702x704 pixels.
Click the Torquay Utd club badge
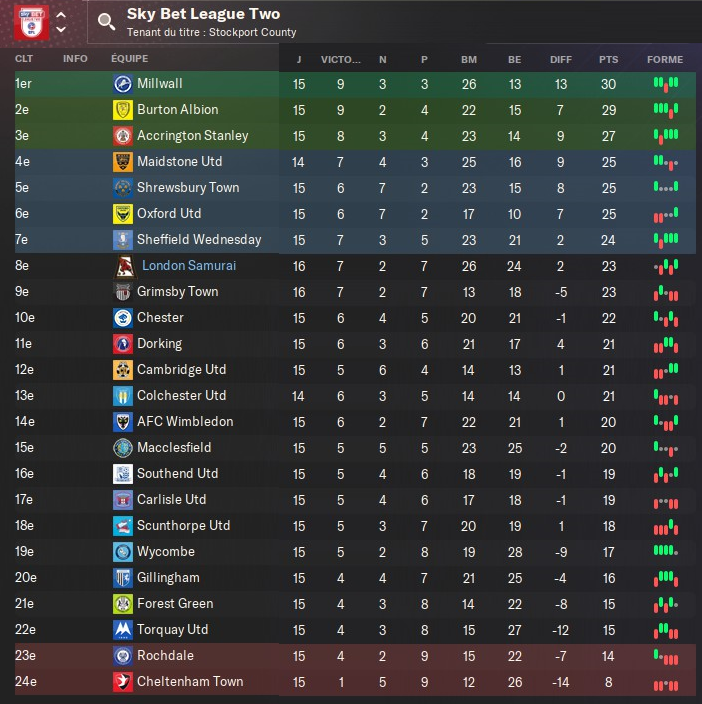(123, 630)
